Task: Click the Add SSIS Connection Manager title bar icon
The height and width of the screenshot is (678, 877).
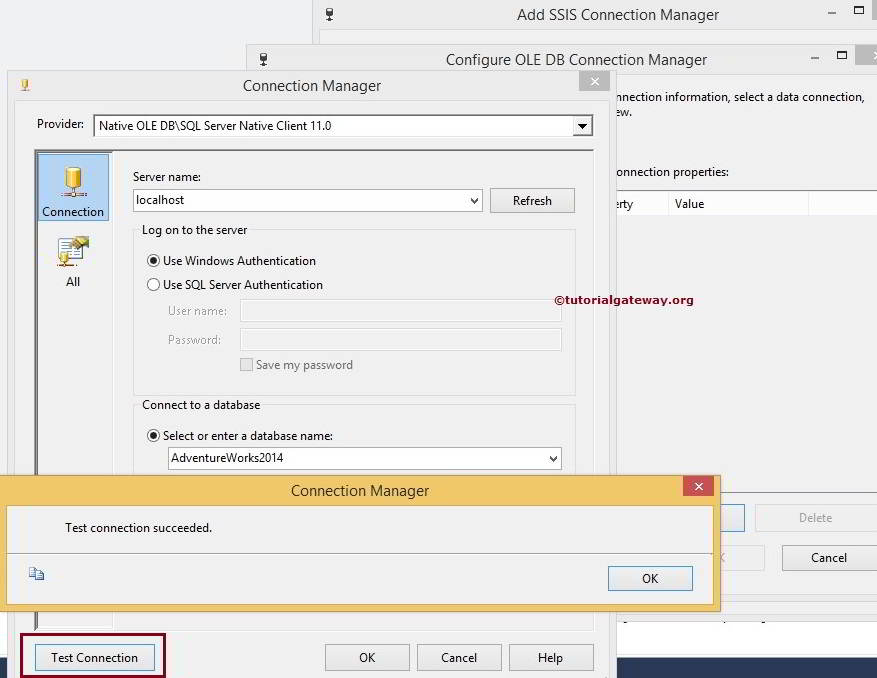Action: coord(328,14)
